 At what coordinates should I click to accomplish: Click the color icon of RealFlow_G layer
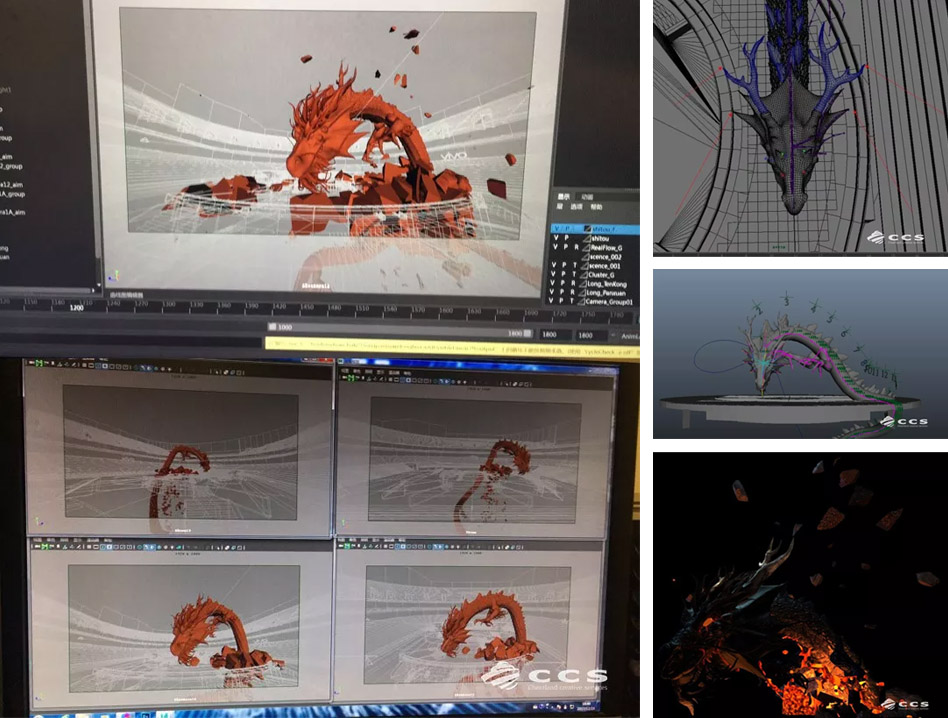[586, 248]
